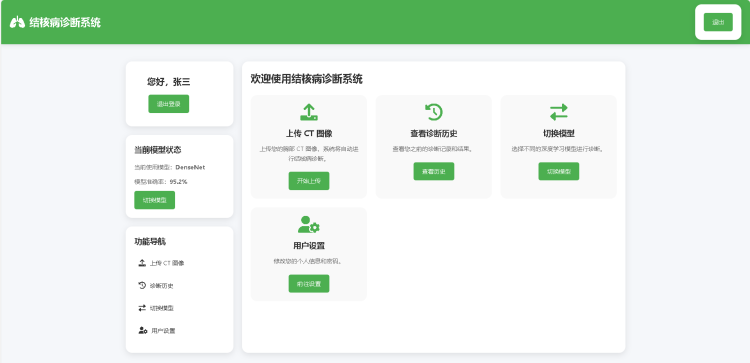Click the 用户设置 card title

click(309, 246)
